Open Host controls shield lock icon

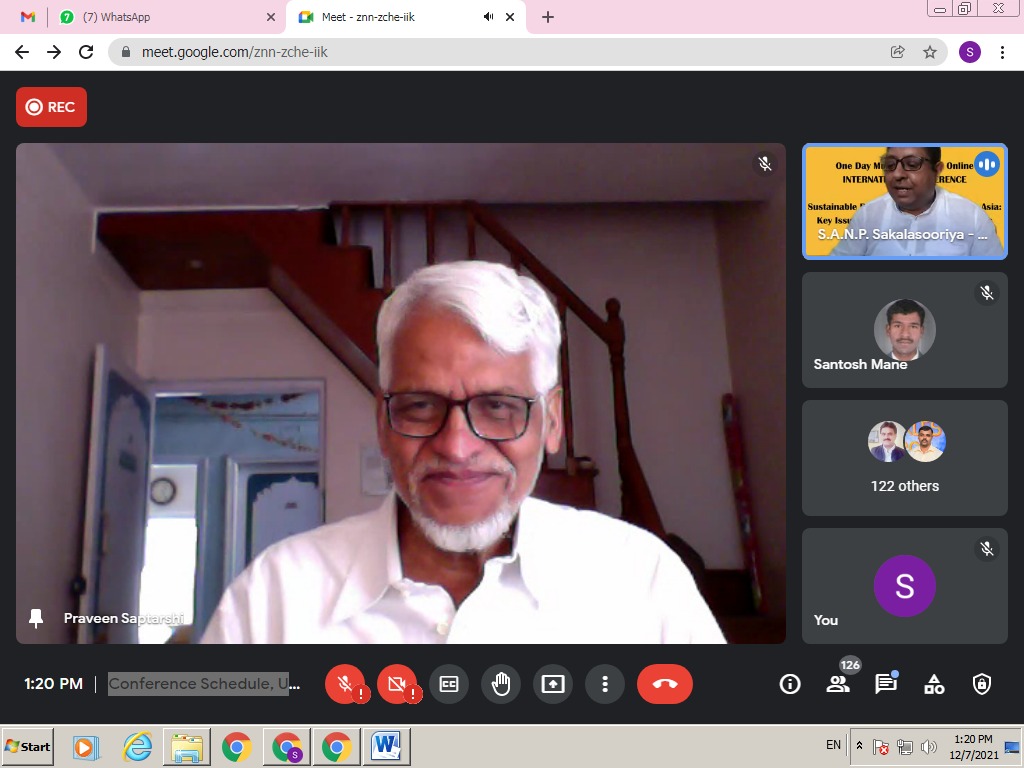pyautogui.click(x=982, y=684)
